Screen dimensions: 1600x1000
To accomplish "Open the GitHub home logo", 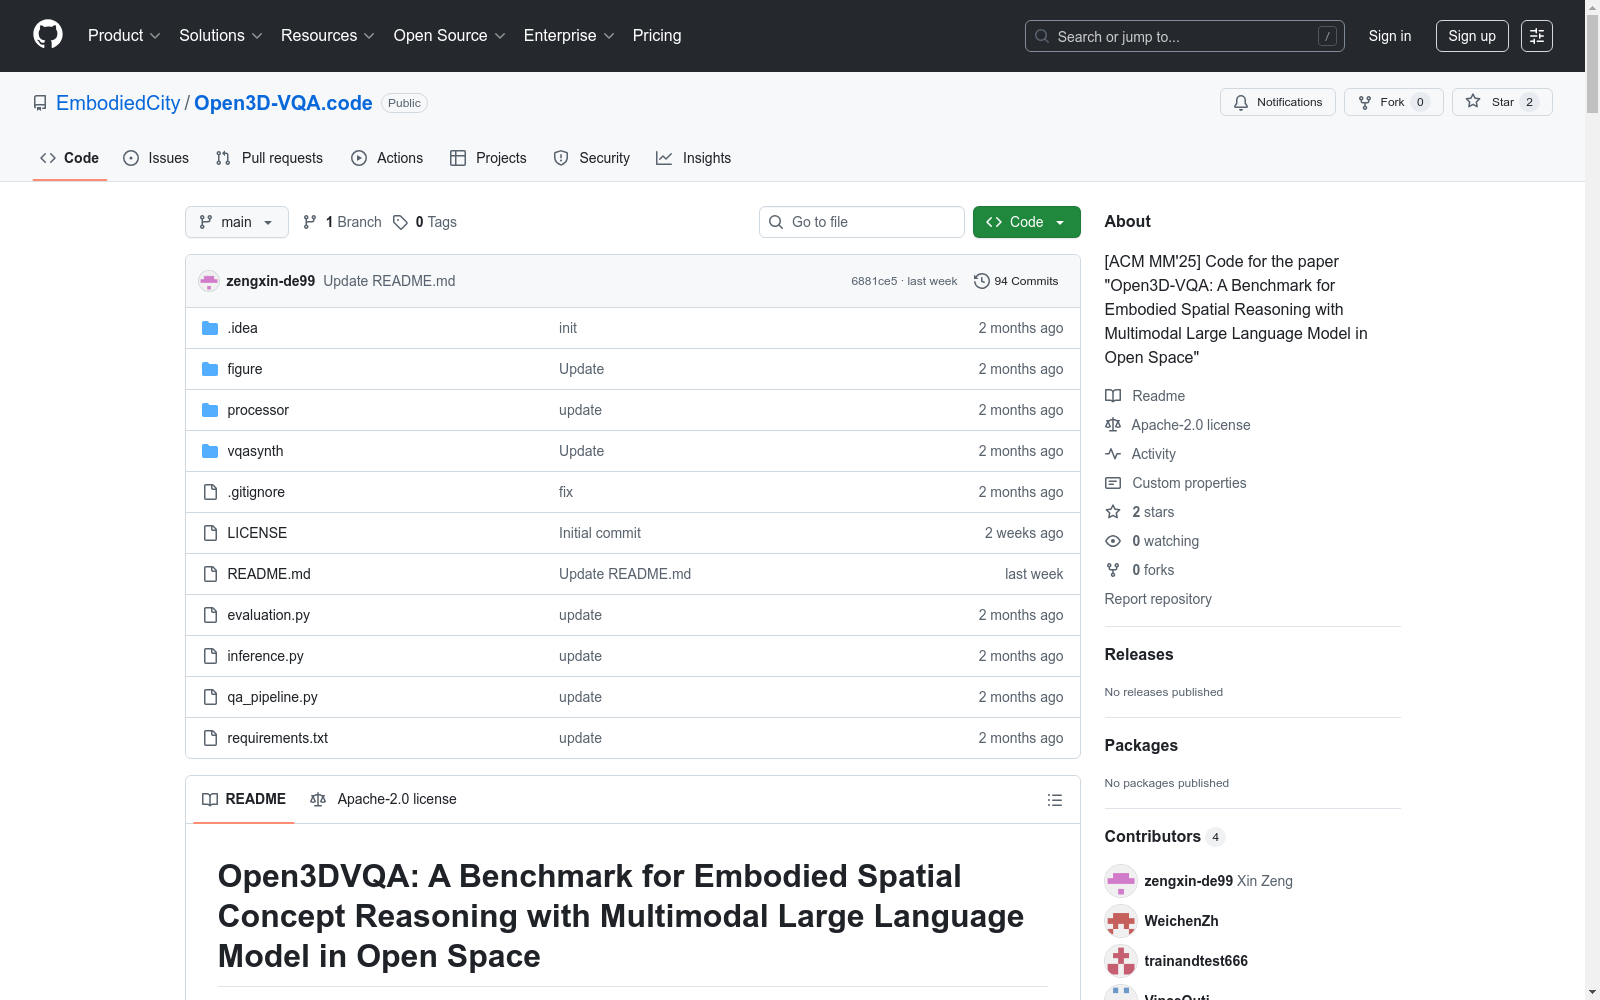I will 48,35.
